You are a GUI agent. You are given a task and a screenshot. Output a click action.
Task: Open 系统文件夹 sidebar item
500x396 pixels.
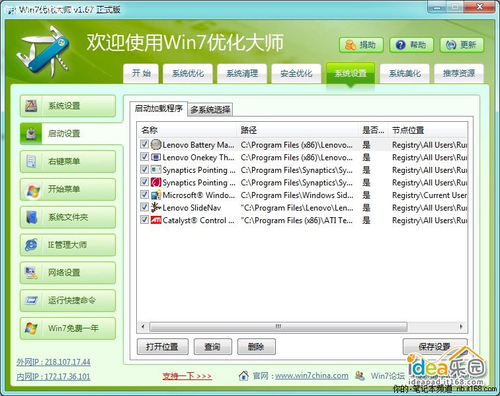pos(68,217)
